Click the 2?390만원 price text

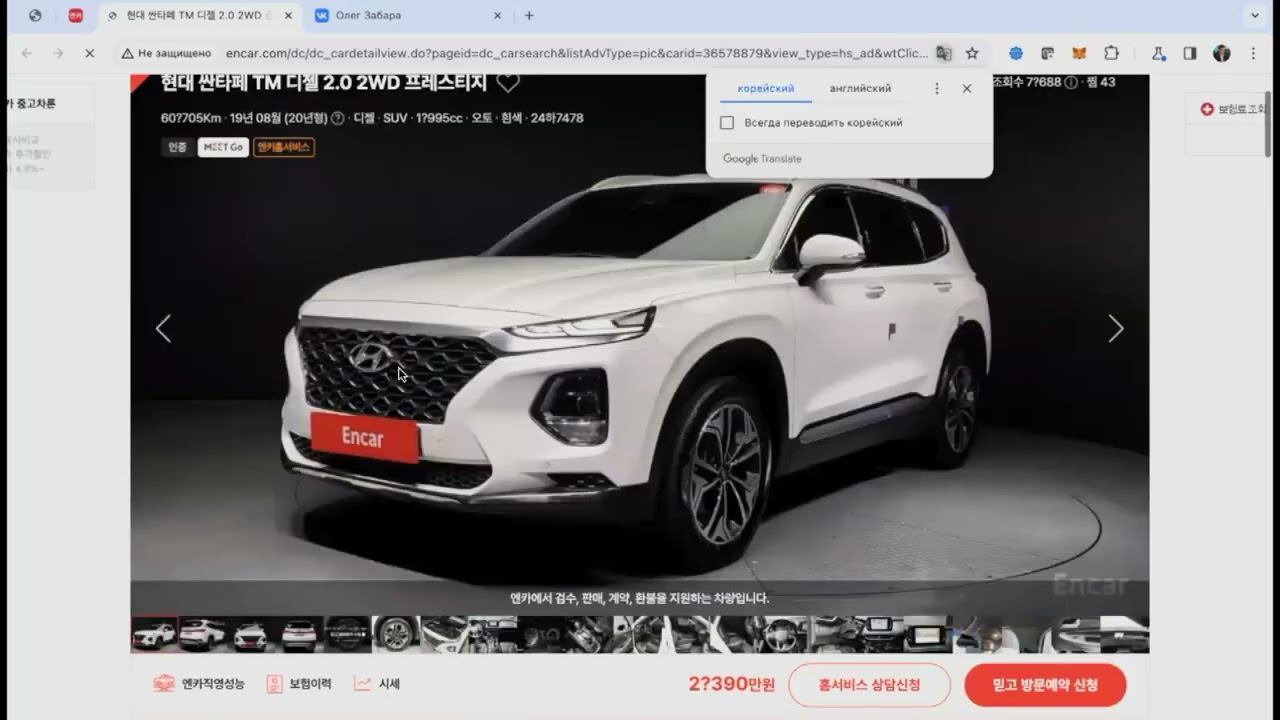[731, 684]
